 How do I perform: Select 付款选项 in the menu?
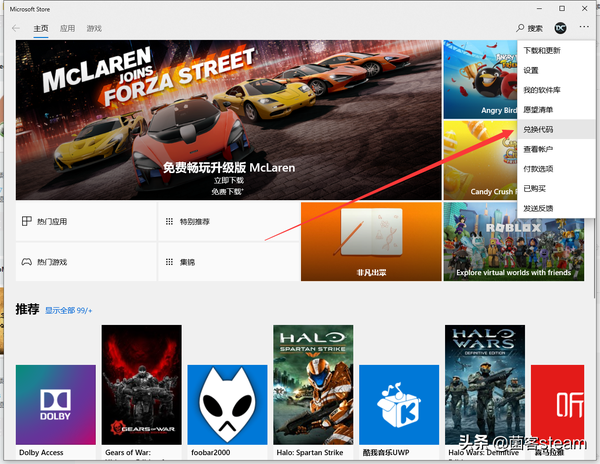(556, 169)
